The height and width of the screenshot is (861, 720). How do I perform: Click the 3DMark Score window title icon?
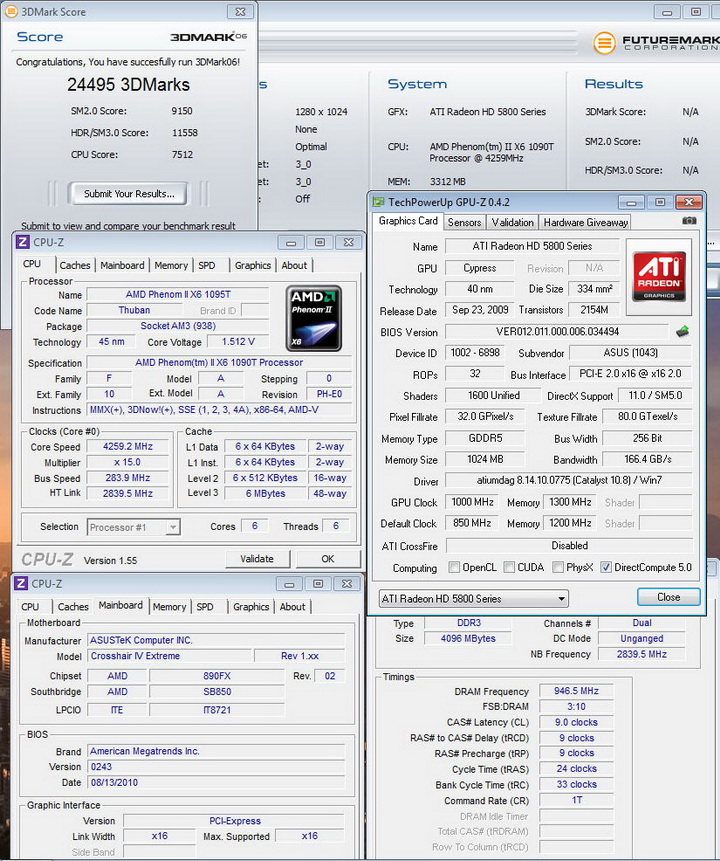11,12
